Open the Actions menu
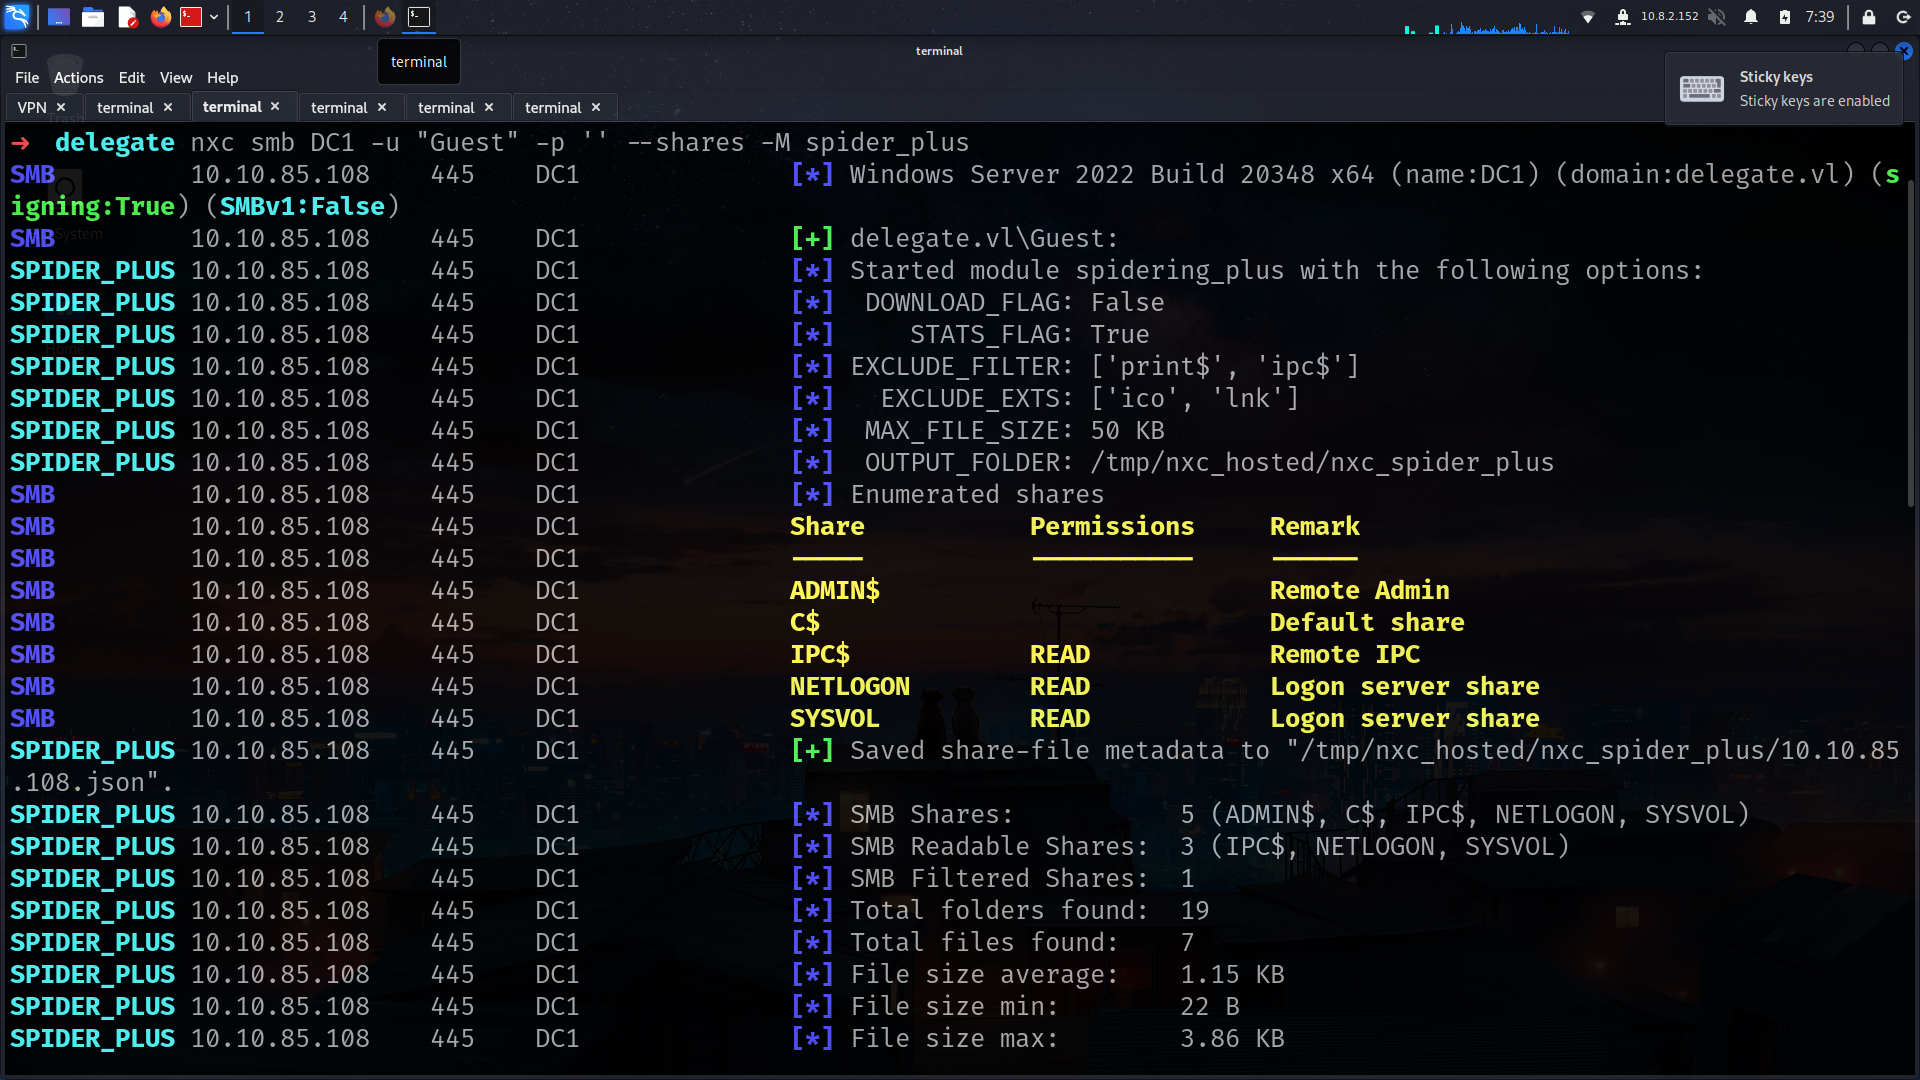The height and width of the screenshot is (1080, 1920). [78, 78]
